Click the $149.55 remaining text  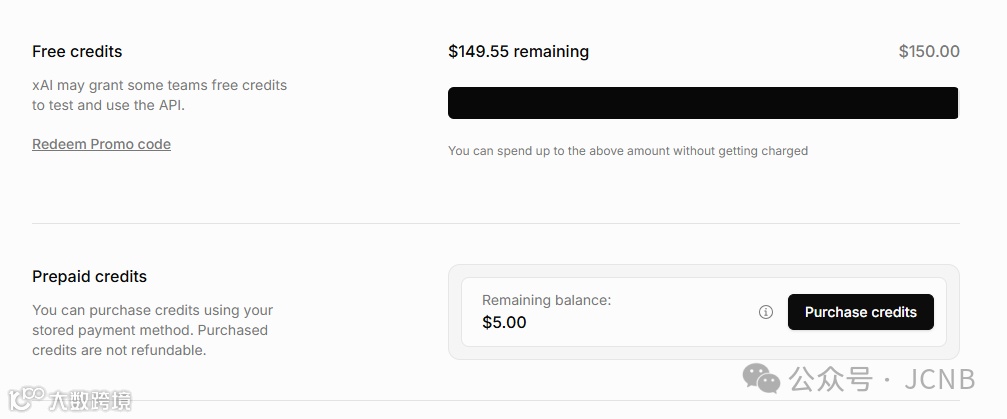tap(518, 51)
